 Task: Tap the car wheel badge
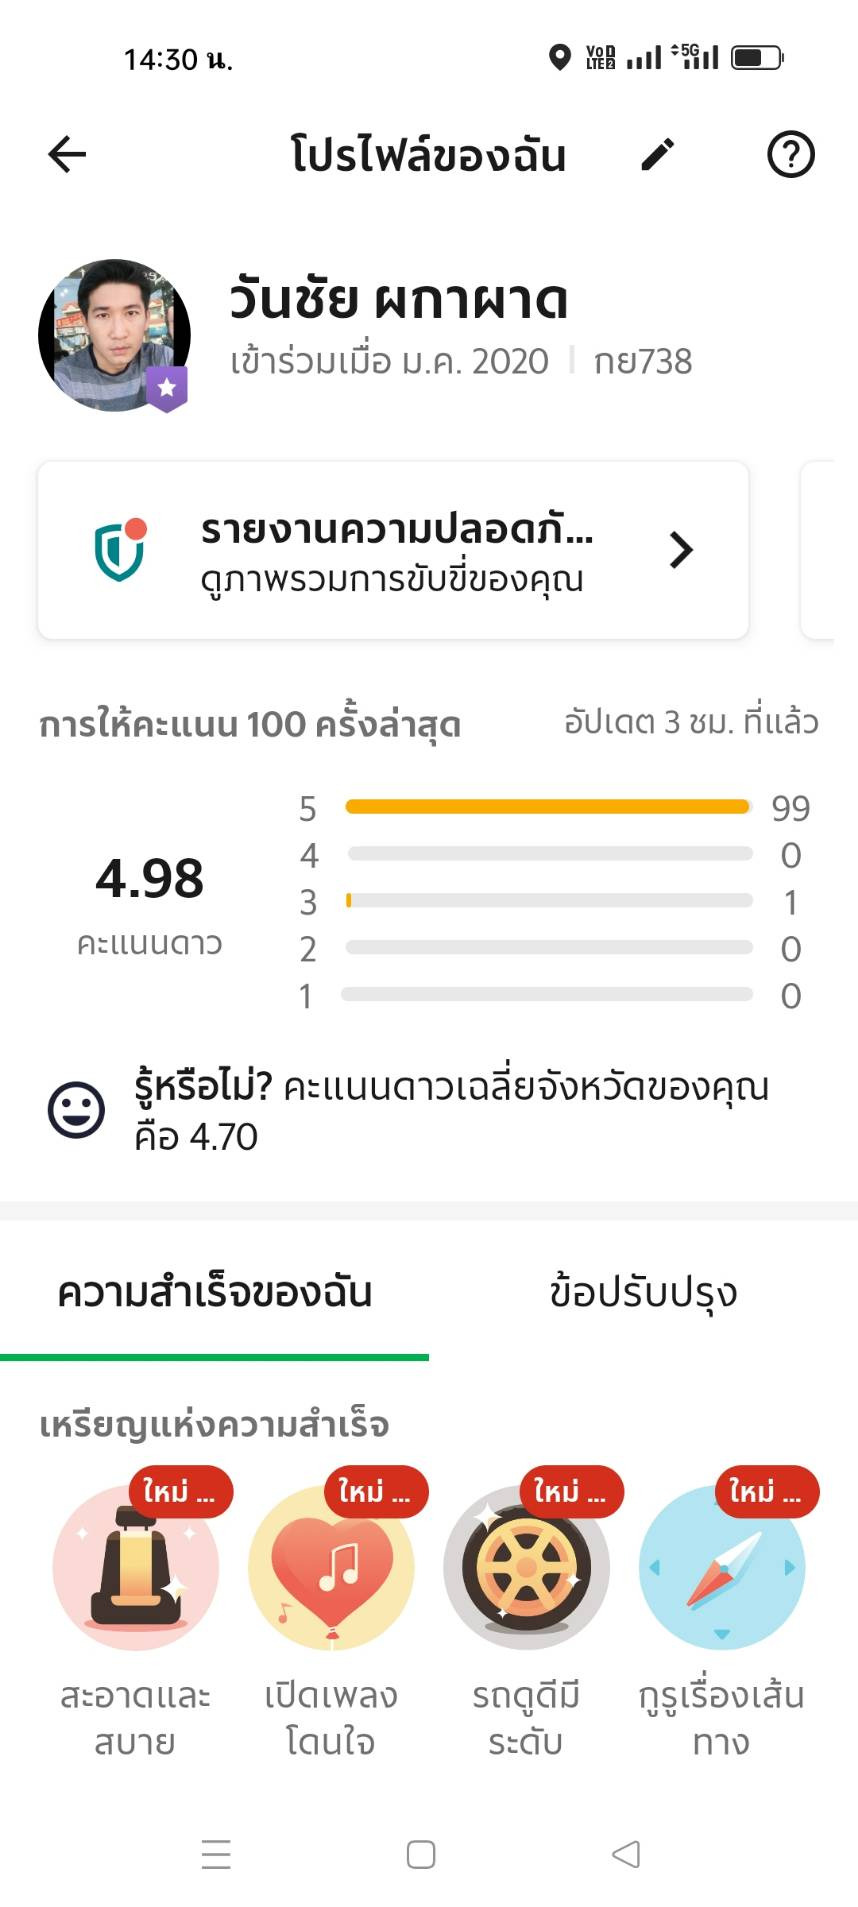(526, 1567)
